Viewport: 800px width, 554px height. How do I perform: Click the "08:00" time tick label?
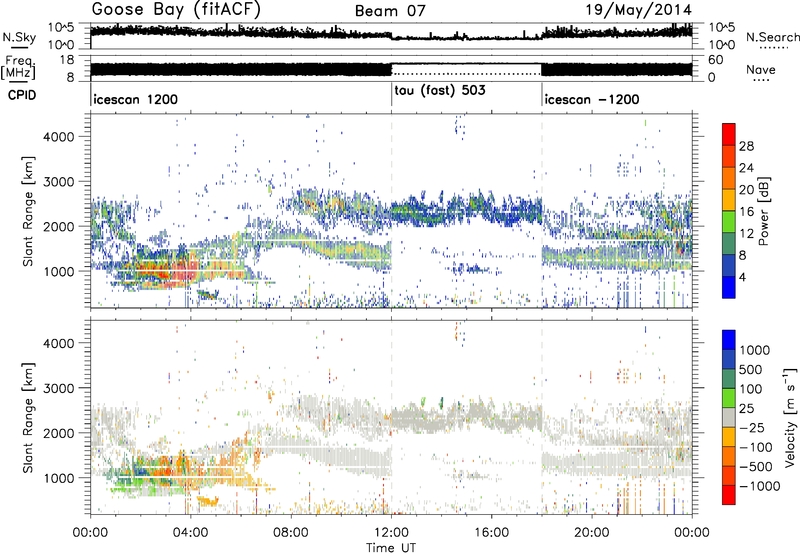[291, 533]
